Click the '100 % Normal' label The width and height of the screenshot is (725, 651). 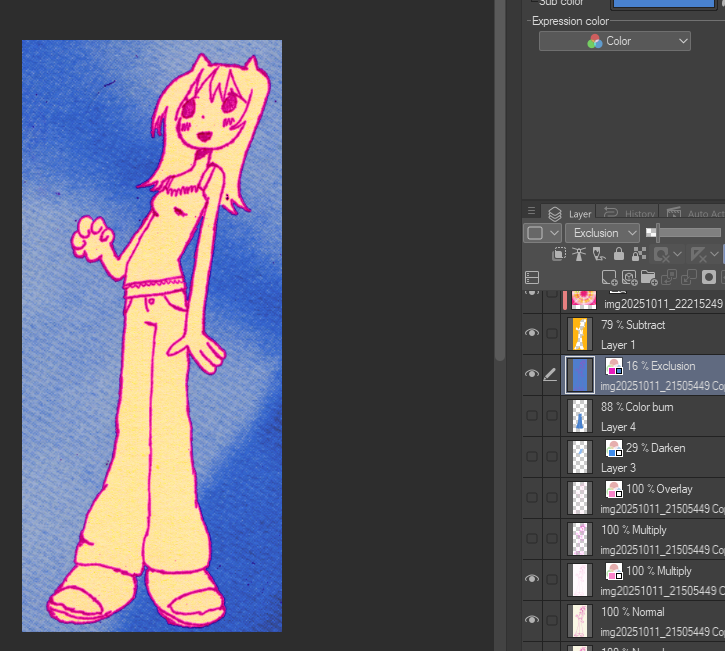(x=632, y=612)
